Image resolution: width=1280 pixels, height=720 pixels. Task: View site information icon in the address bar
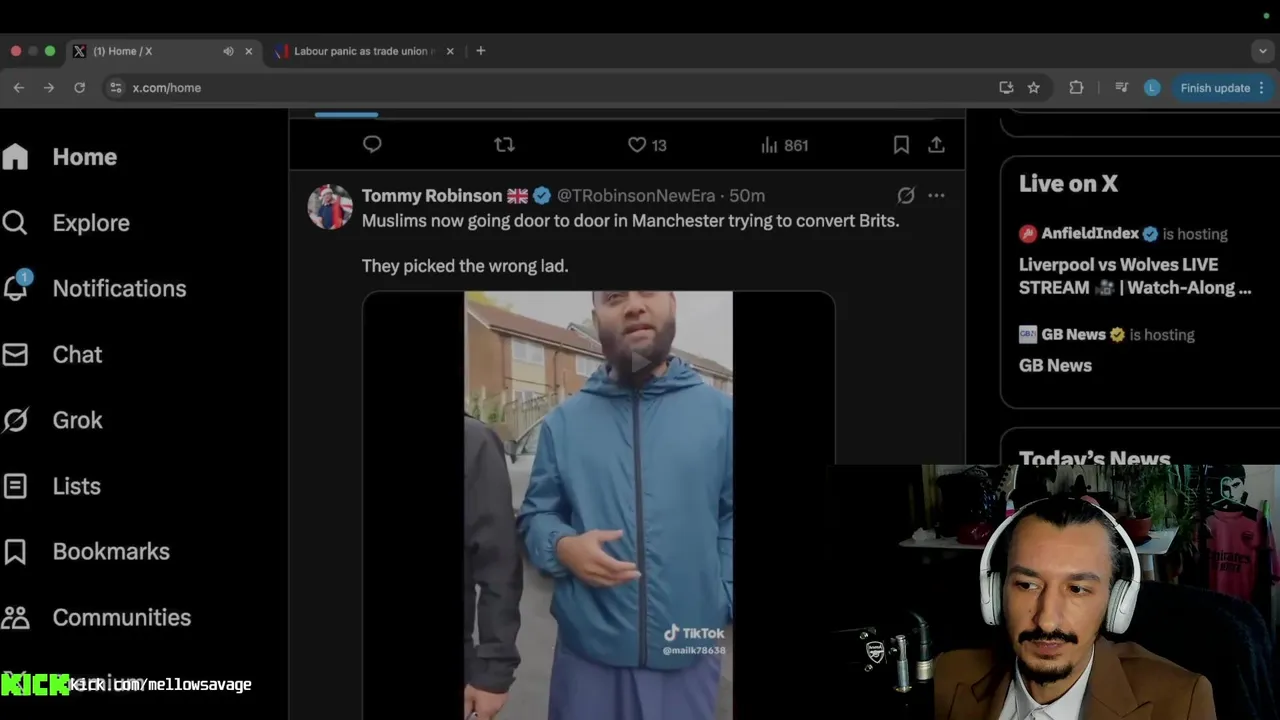[116, 88]
